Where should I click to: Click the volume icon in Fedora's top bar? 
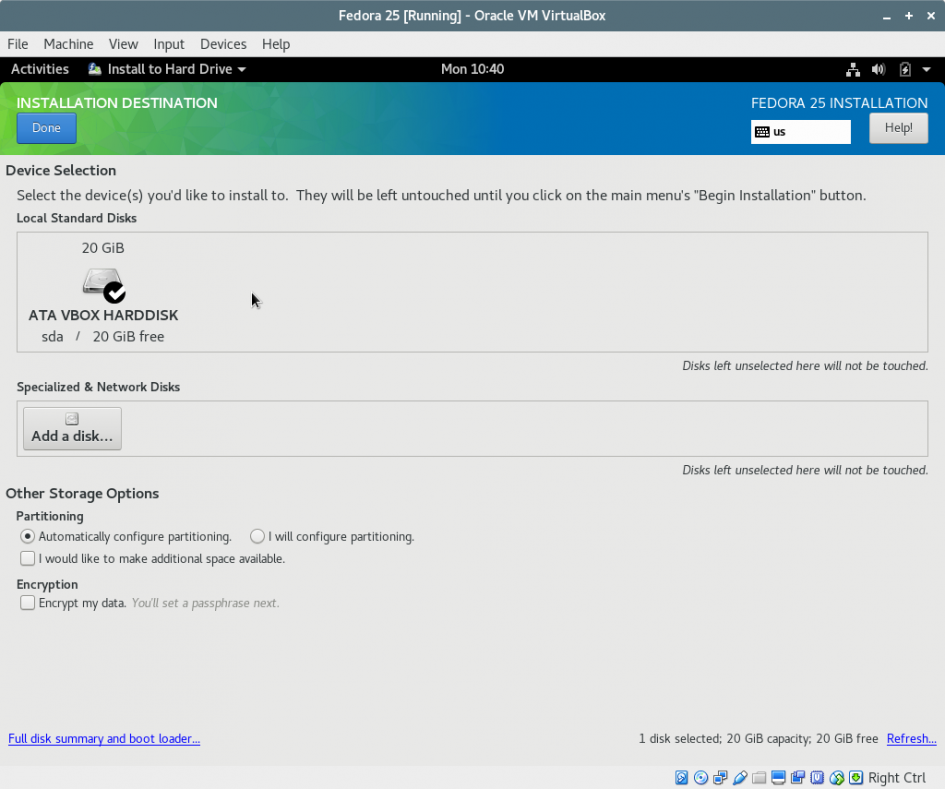[878, 69]
